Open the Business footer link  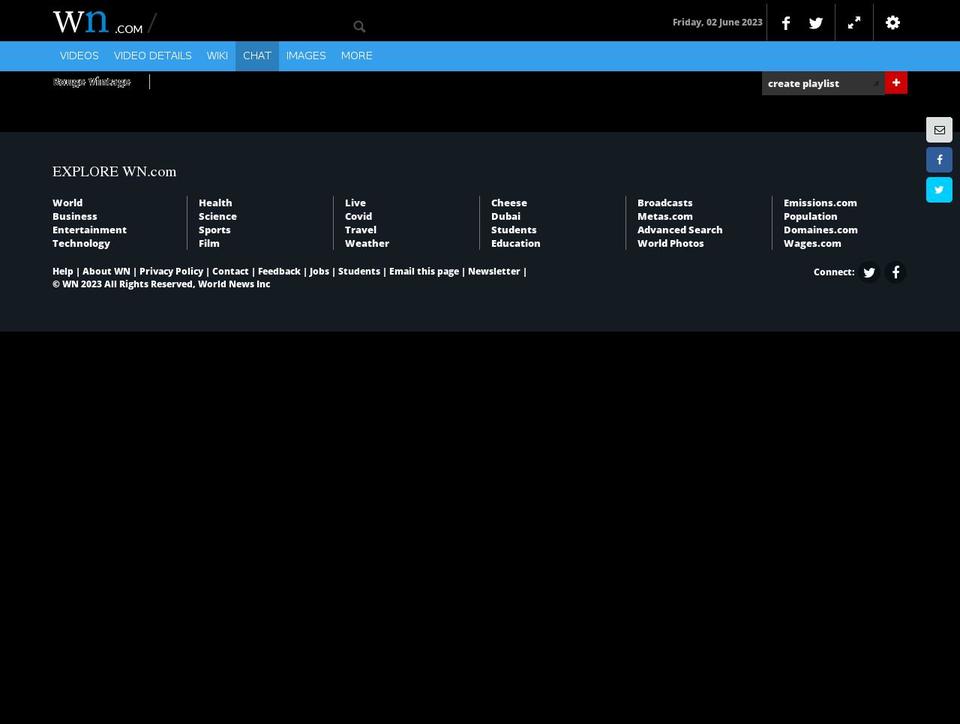click(x=75, y=216)
